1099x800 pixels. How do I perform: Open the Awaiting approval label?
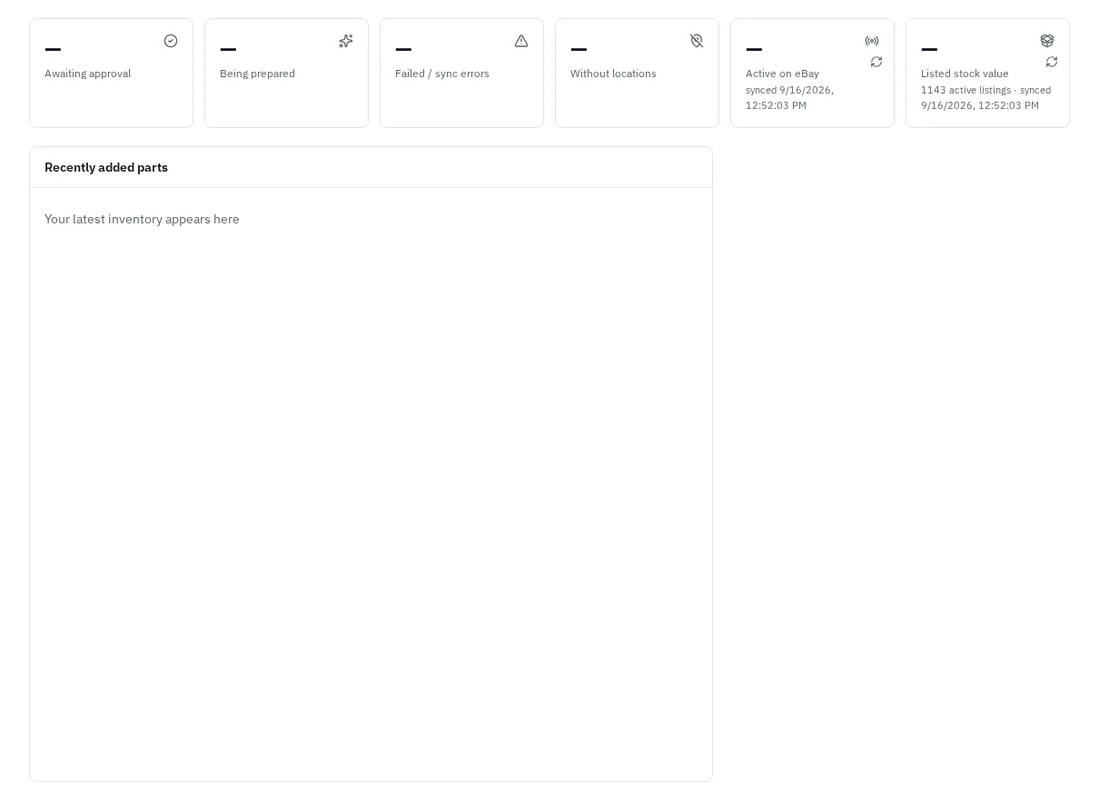88,74
